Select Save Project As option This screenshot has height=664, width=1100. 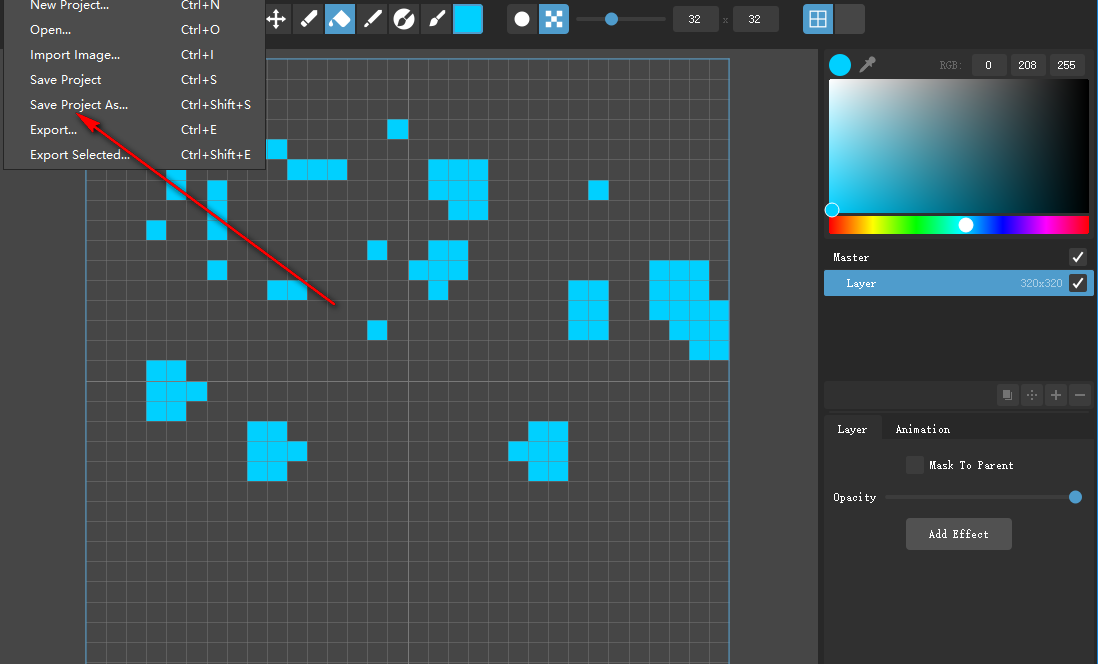[78, 104]
